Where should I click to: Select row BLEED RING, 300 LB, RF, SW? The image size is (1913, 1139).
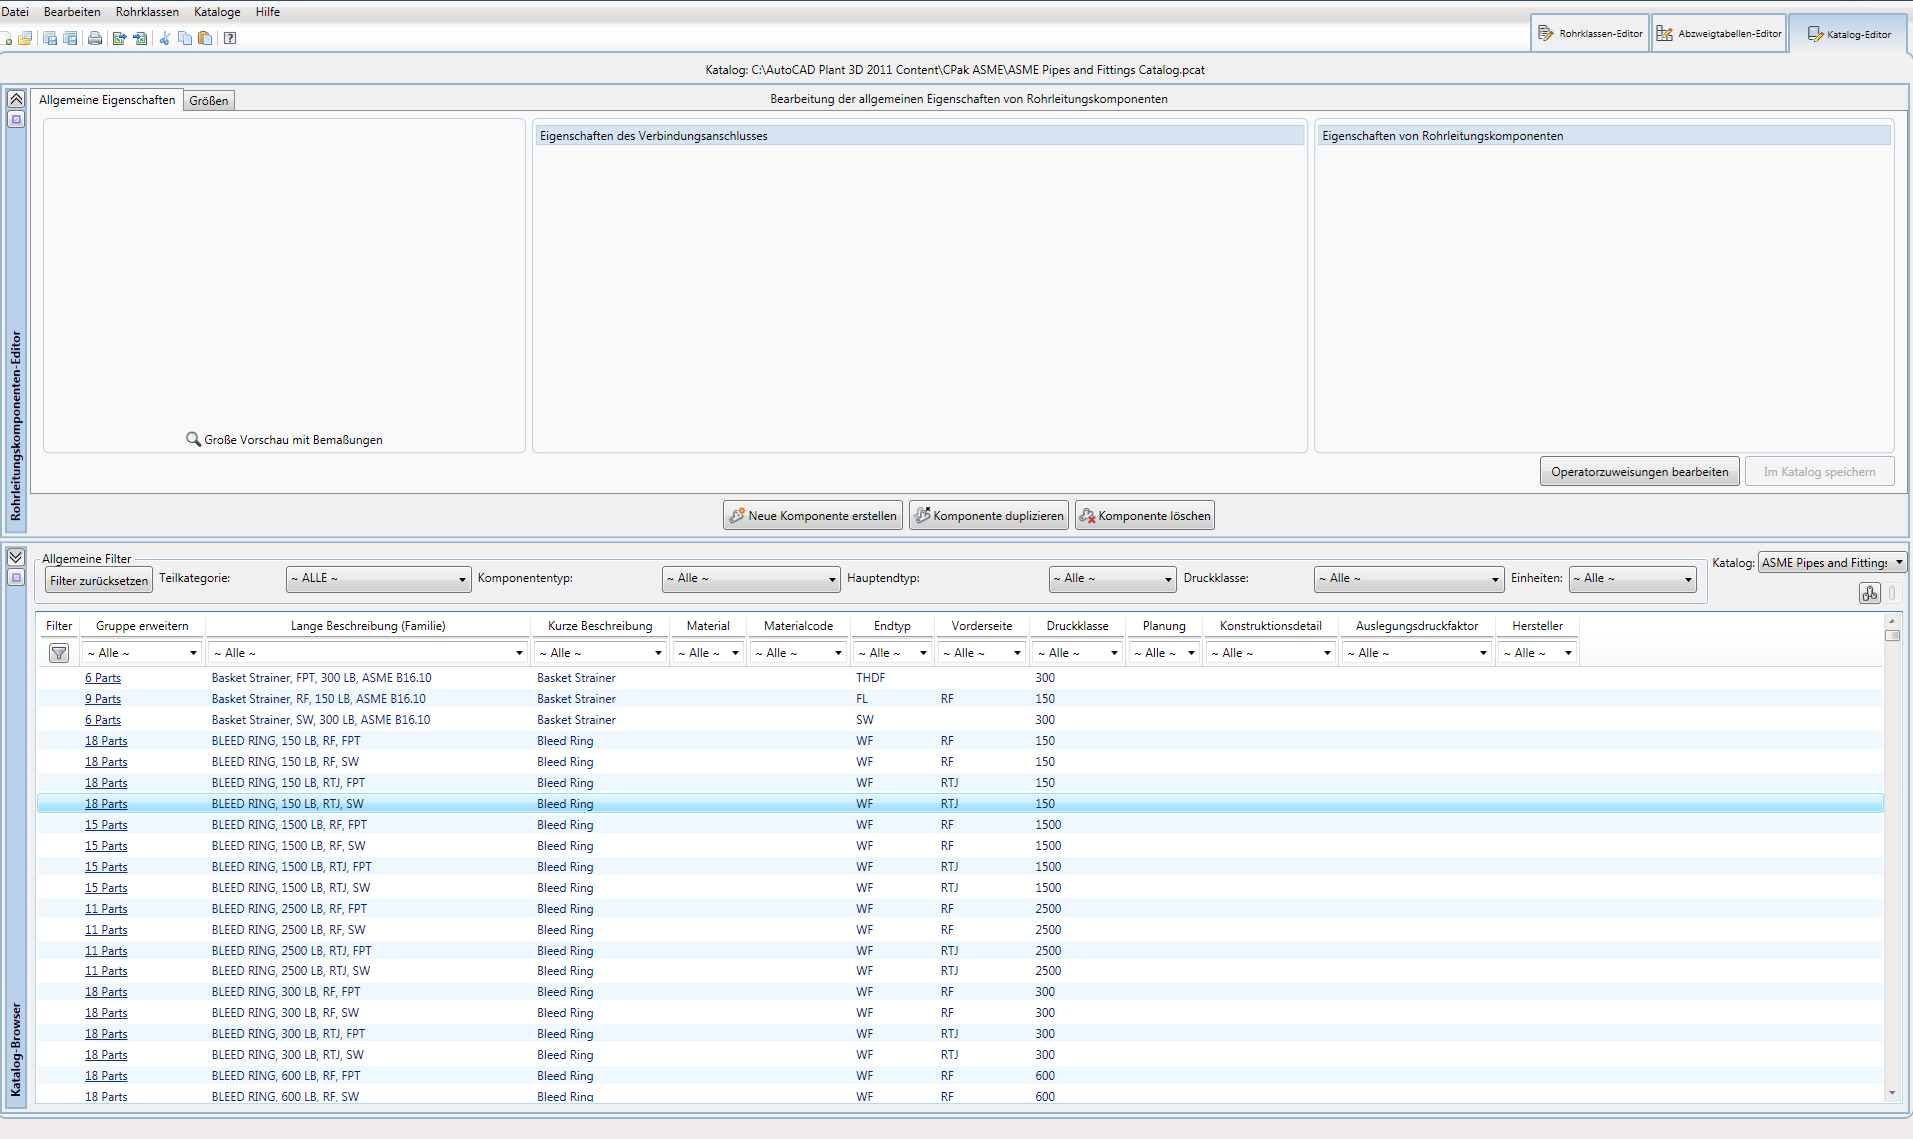960,1013
